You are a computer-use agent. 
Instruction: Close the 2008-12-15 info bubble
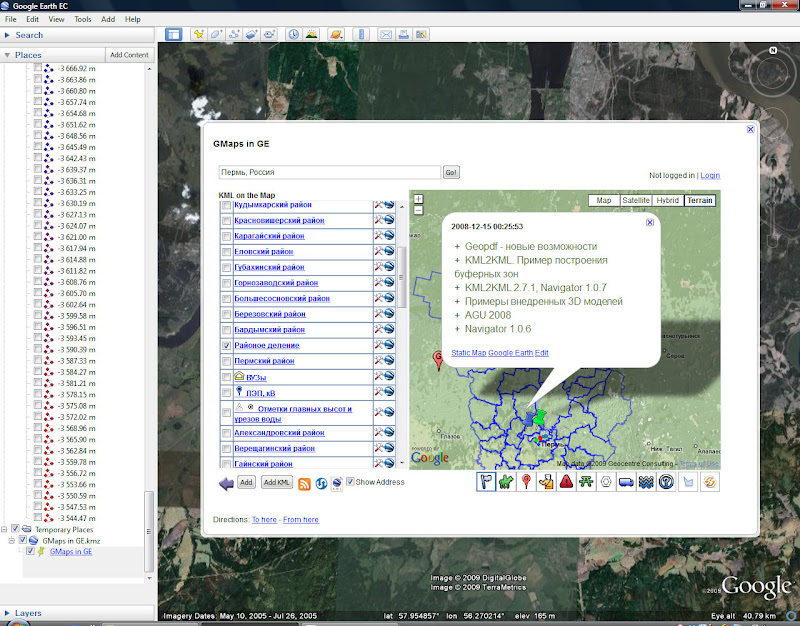tap(649, 222)
